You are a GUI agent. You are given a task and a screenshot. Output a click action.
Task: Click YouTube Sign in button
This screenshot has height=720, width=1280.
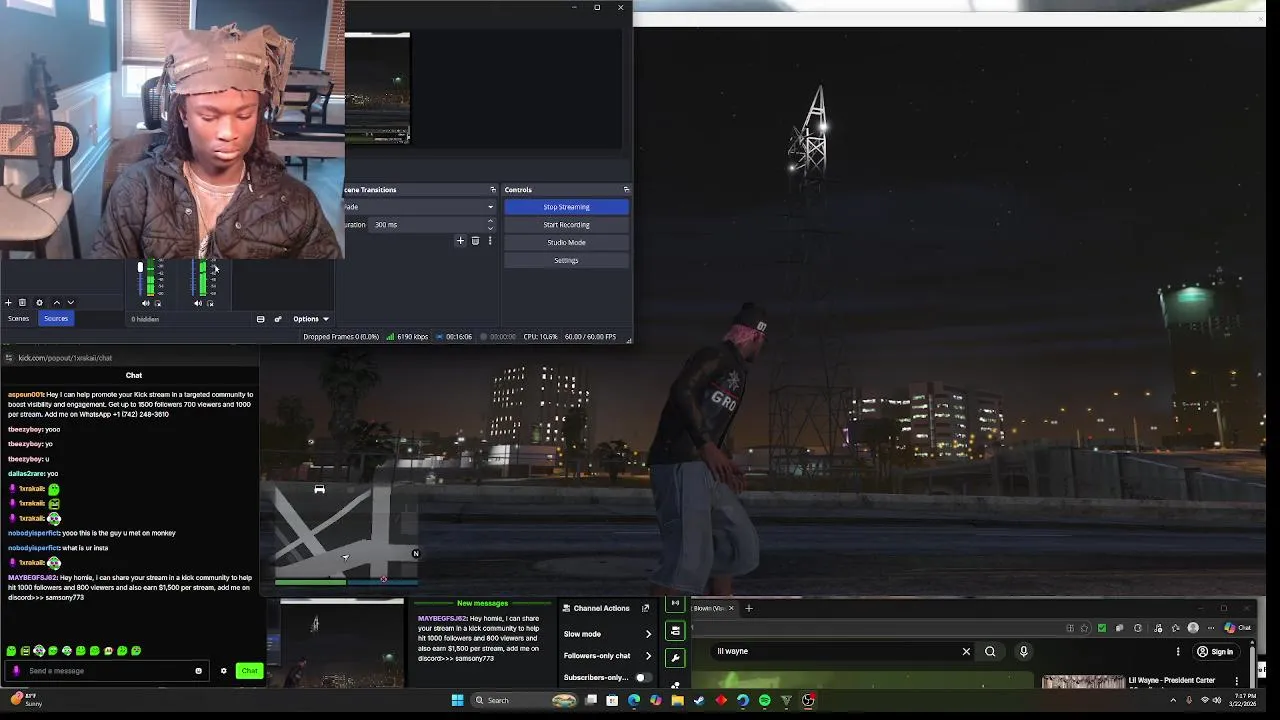tap(1215, 652)
